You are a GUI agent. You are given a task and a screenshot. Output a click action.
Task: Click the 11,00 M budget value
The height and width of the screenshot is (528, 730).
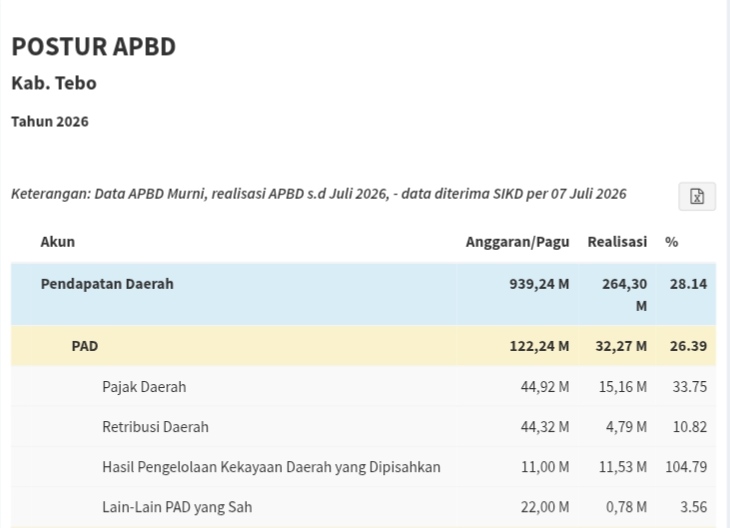coord(545,467)
